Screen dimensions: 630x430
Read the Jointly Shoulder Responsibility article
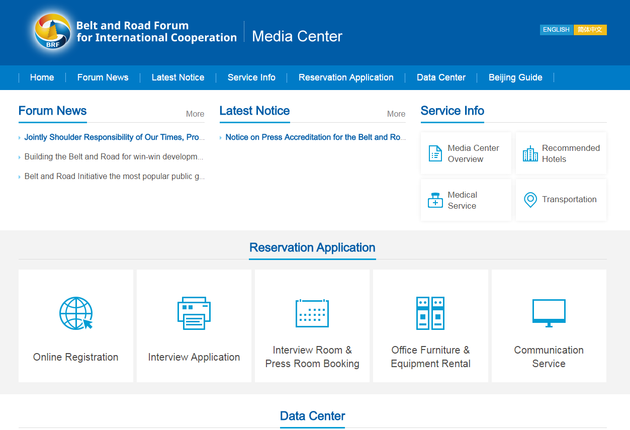114,137
